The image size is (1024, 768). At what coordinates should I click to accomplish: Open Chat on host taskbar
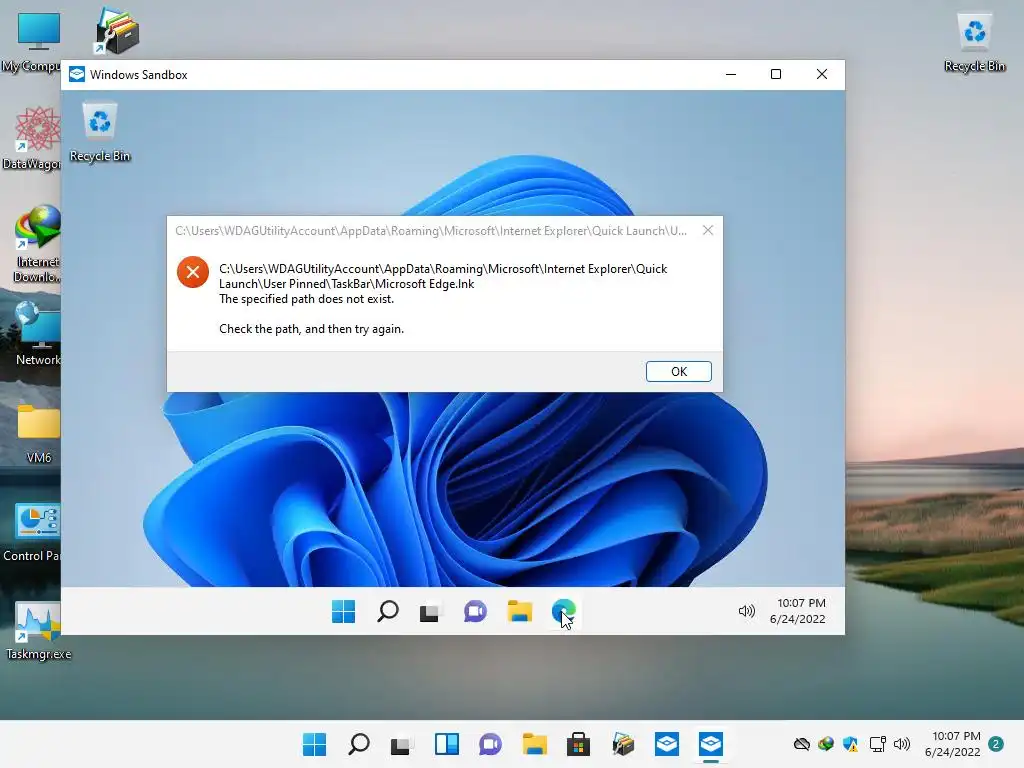pyautogui.click(x=490, y=744)
